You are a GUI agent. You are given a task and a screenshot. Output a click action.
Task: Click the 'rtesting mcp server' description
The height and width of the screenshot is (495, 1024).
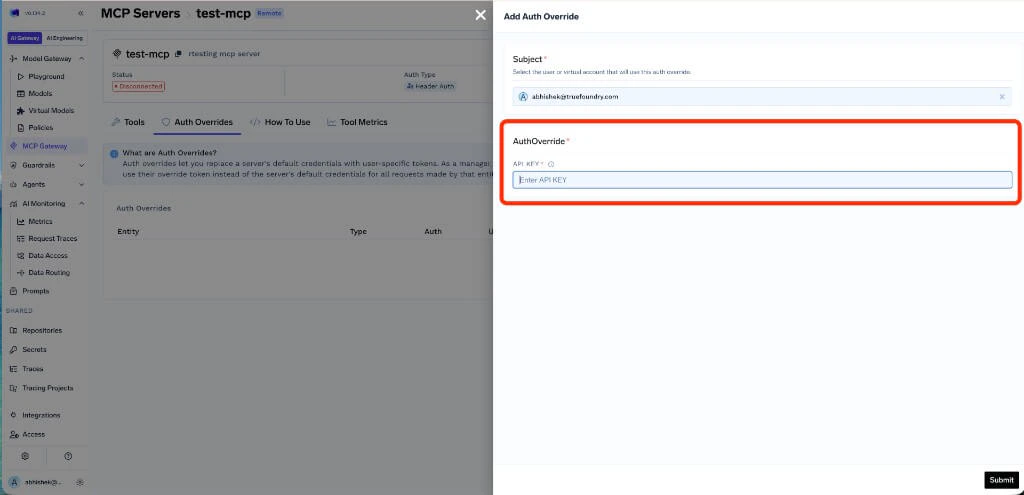click(224, 54)
